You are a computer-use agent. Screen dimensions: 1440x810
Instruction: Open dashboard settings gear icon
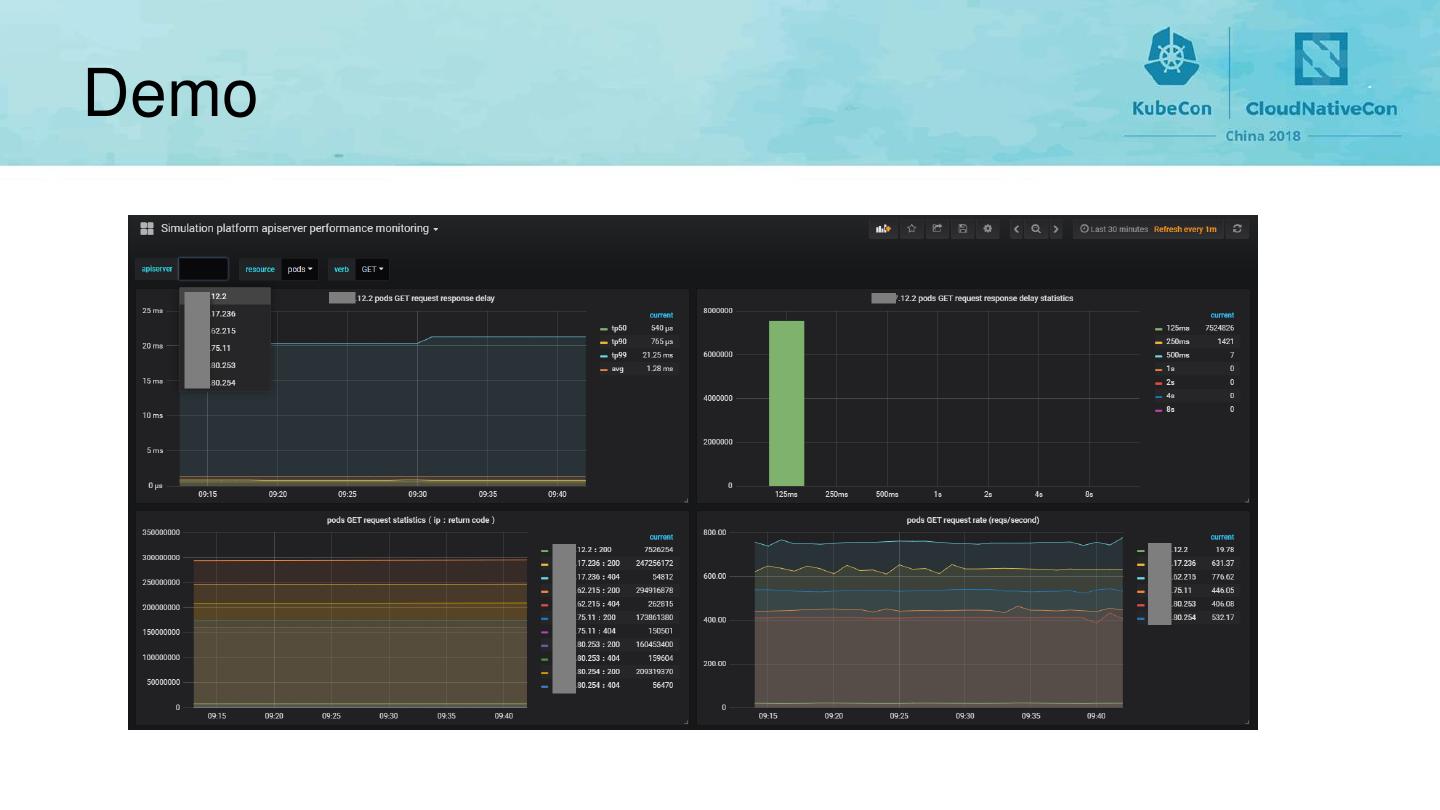click(987, 229)
